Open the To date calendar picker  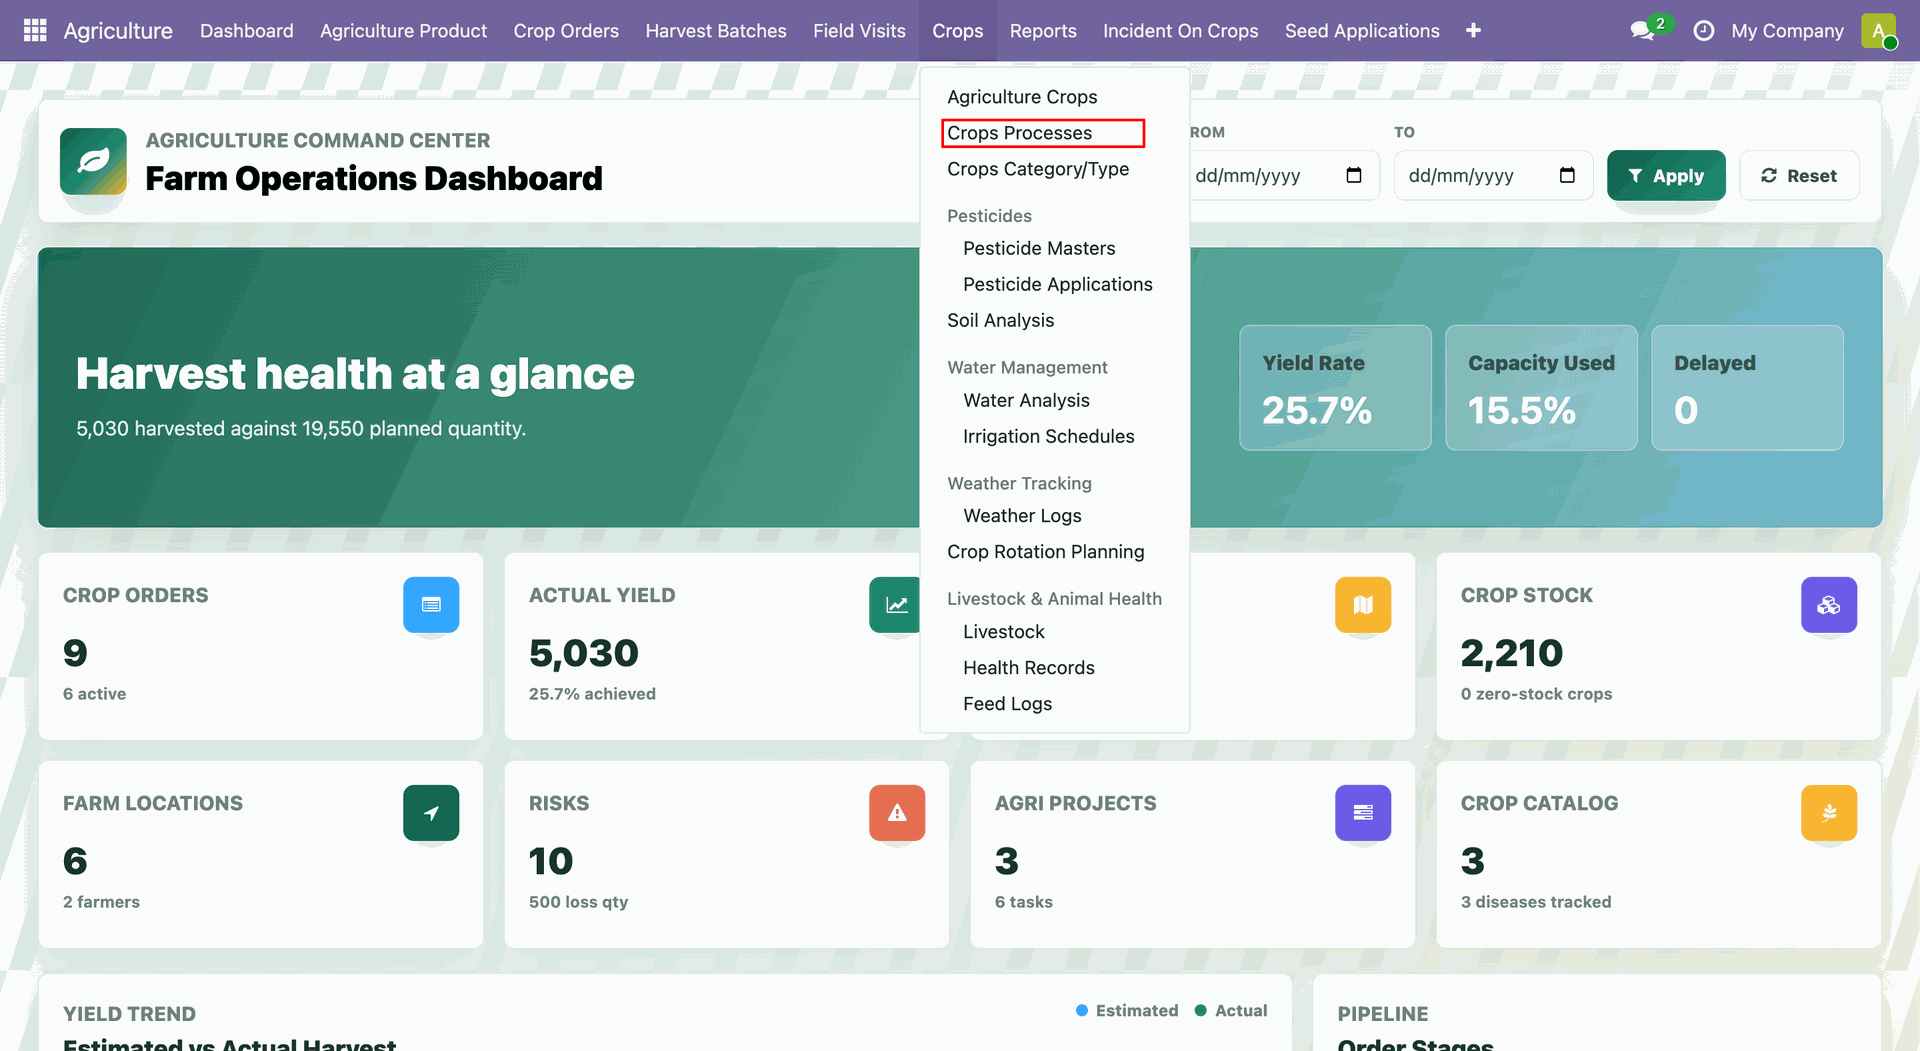pos(1567,176)
